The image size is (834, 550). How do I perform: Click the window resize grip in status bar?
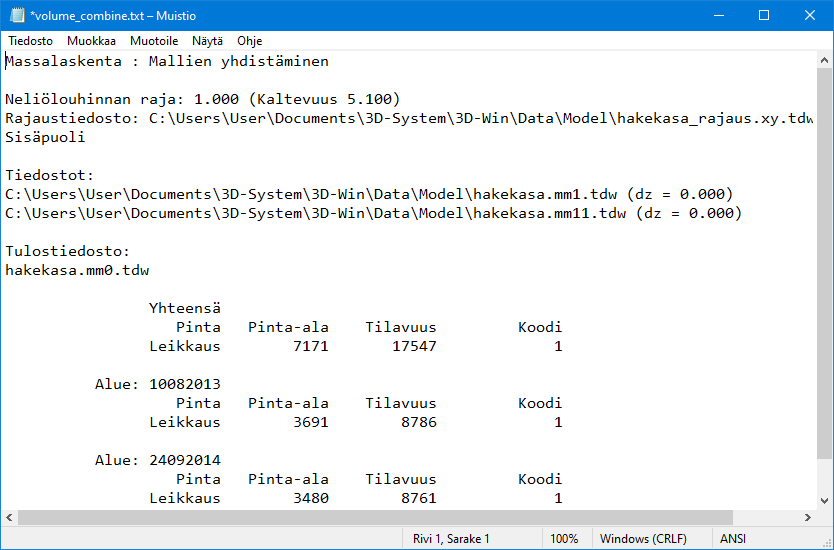pos(826,542)
